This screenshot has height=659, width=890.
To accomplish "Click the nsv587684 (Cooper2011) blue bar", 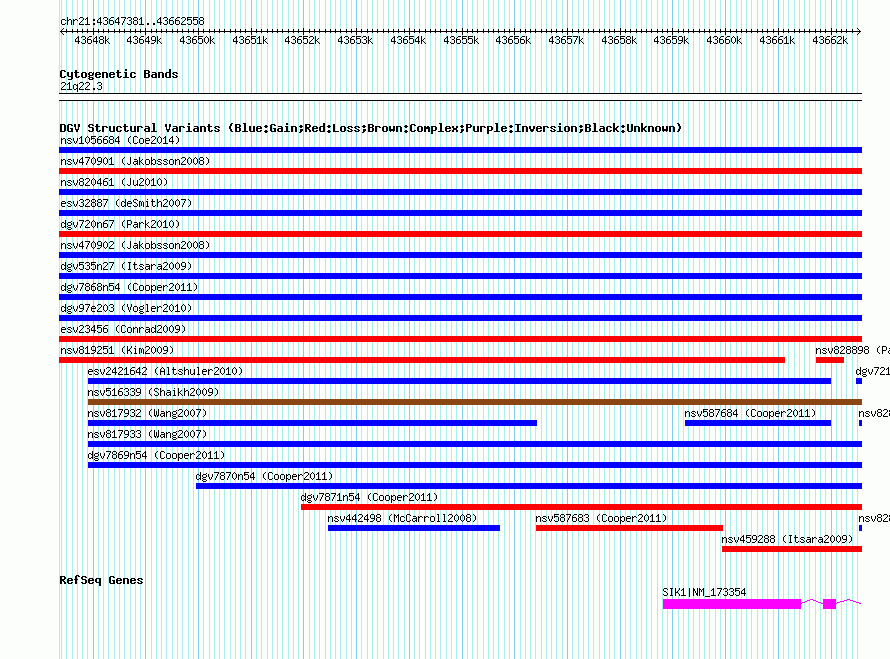I will point(758,423).
